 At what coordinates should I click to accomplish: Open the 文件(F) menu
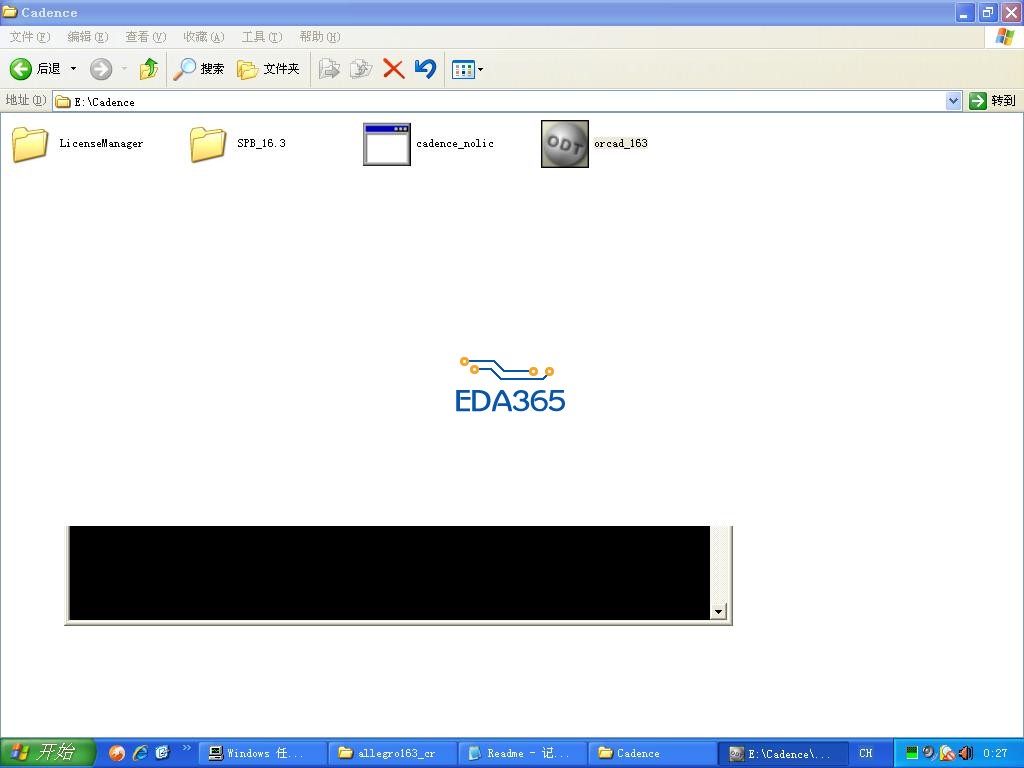click(x=29, y=37)
